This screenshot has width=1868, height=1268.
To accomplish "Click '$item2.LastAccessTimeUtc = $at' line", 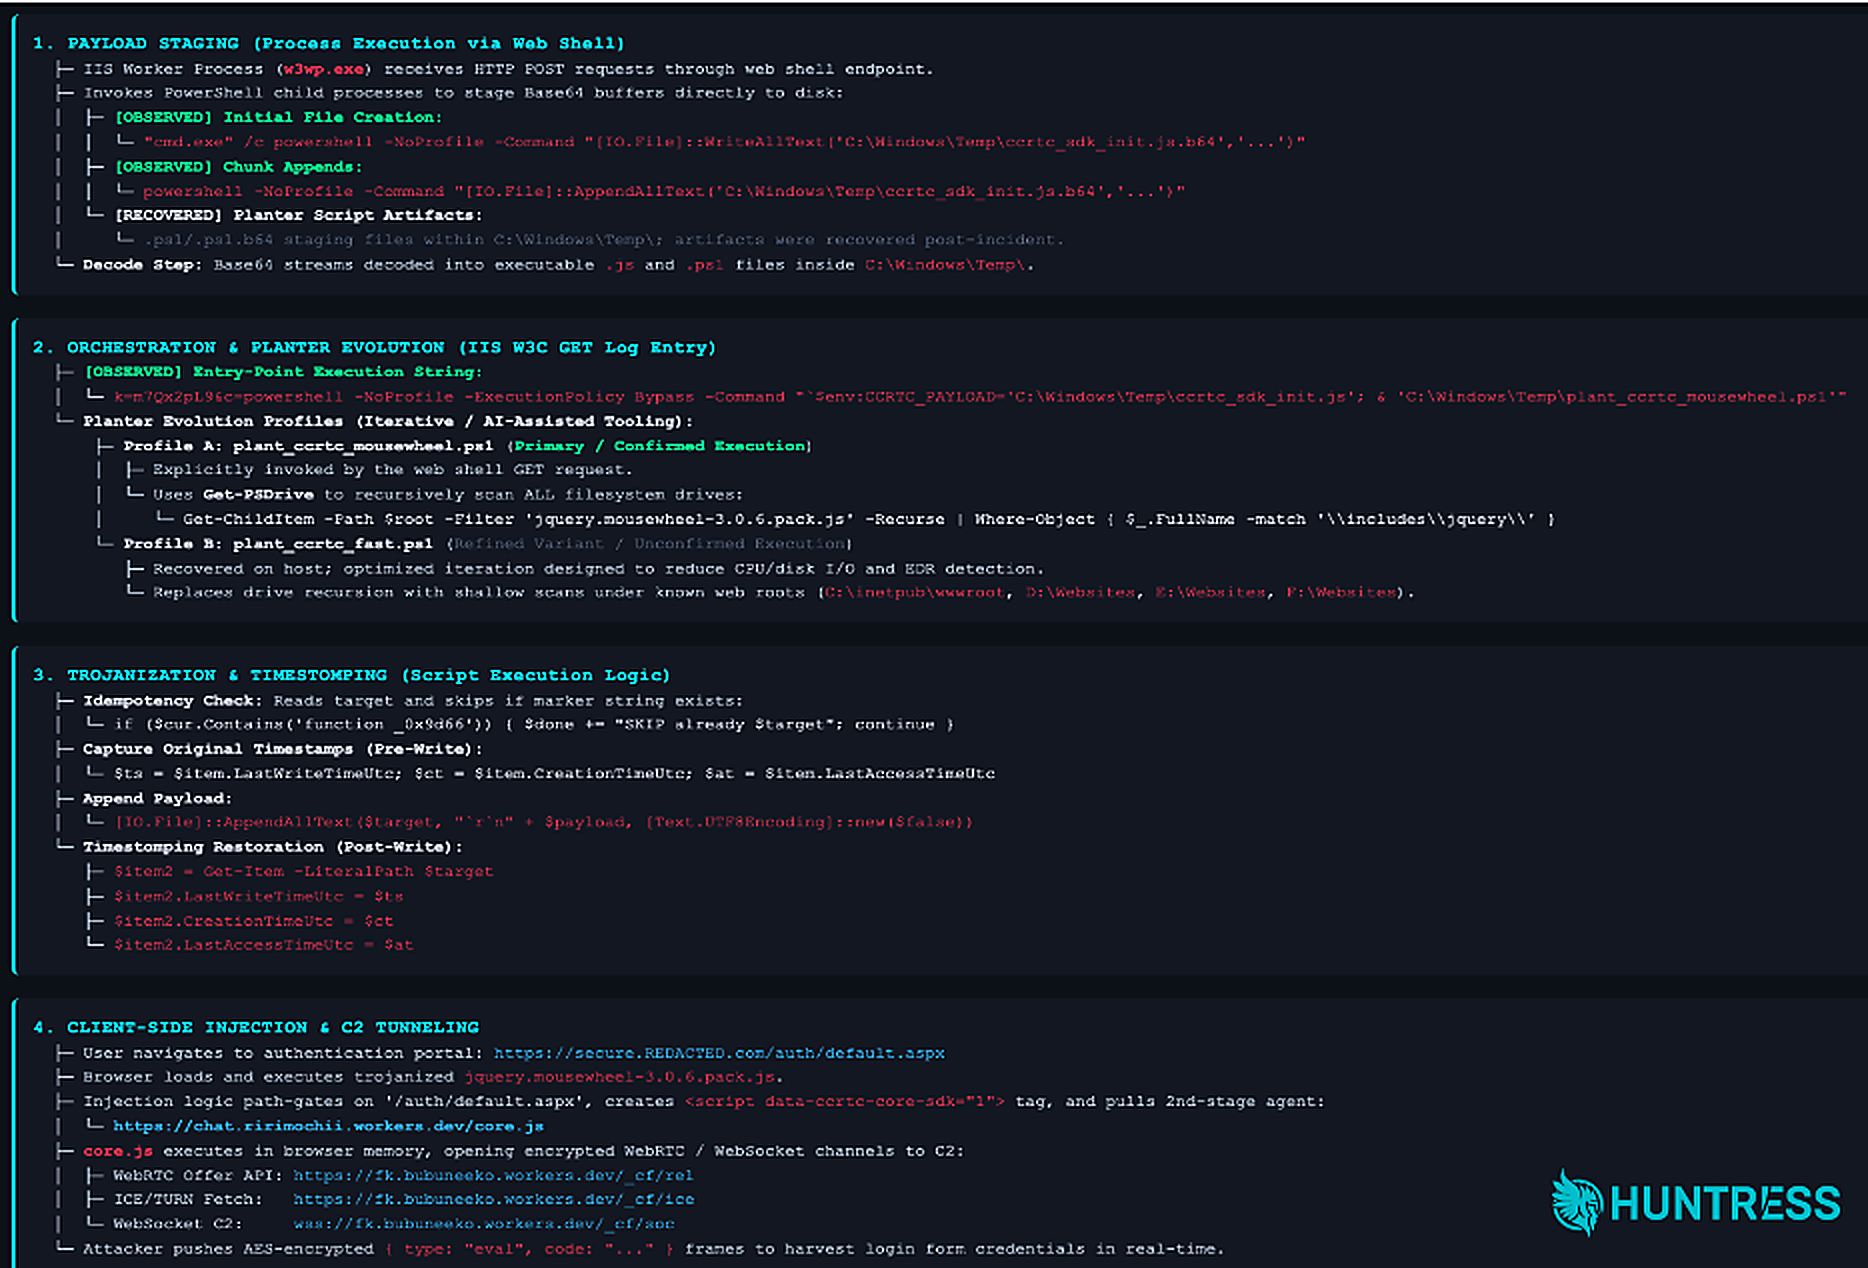I will [x=263, y=945].
